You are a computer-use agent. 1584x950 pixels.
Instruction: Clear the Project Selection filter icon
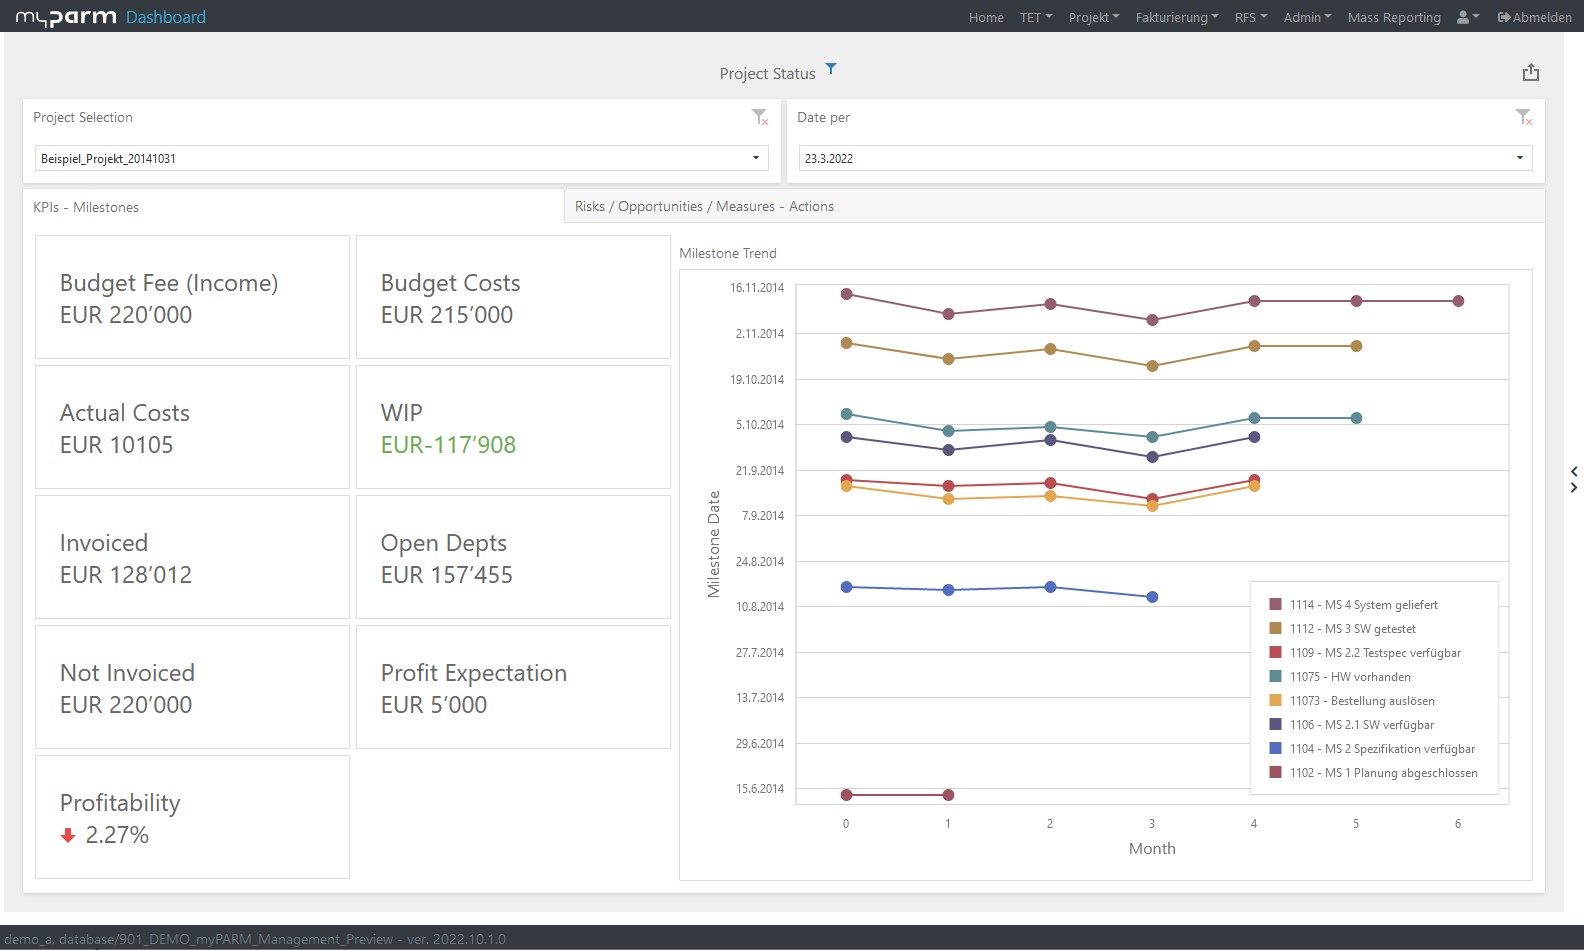click(x=760, y=118)
